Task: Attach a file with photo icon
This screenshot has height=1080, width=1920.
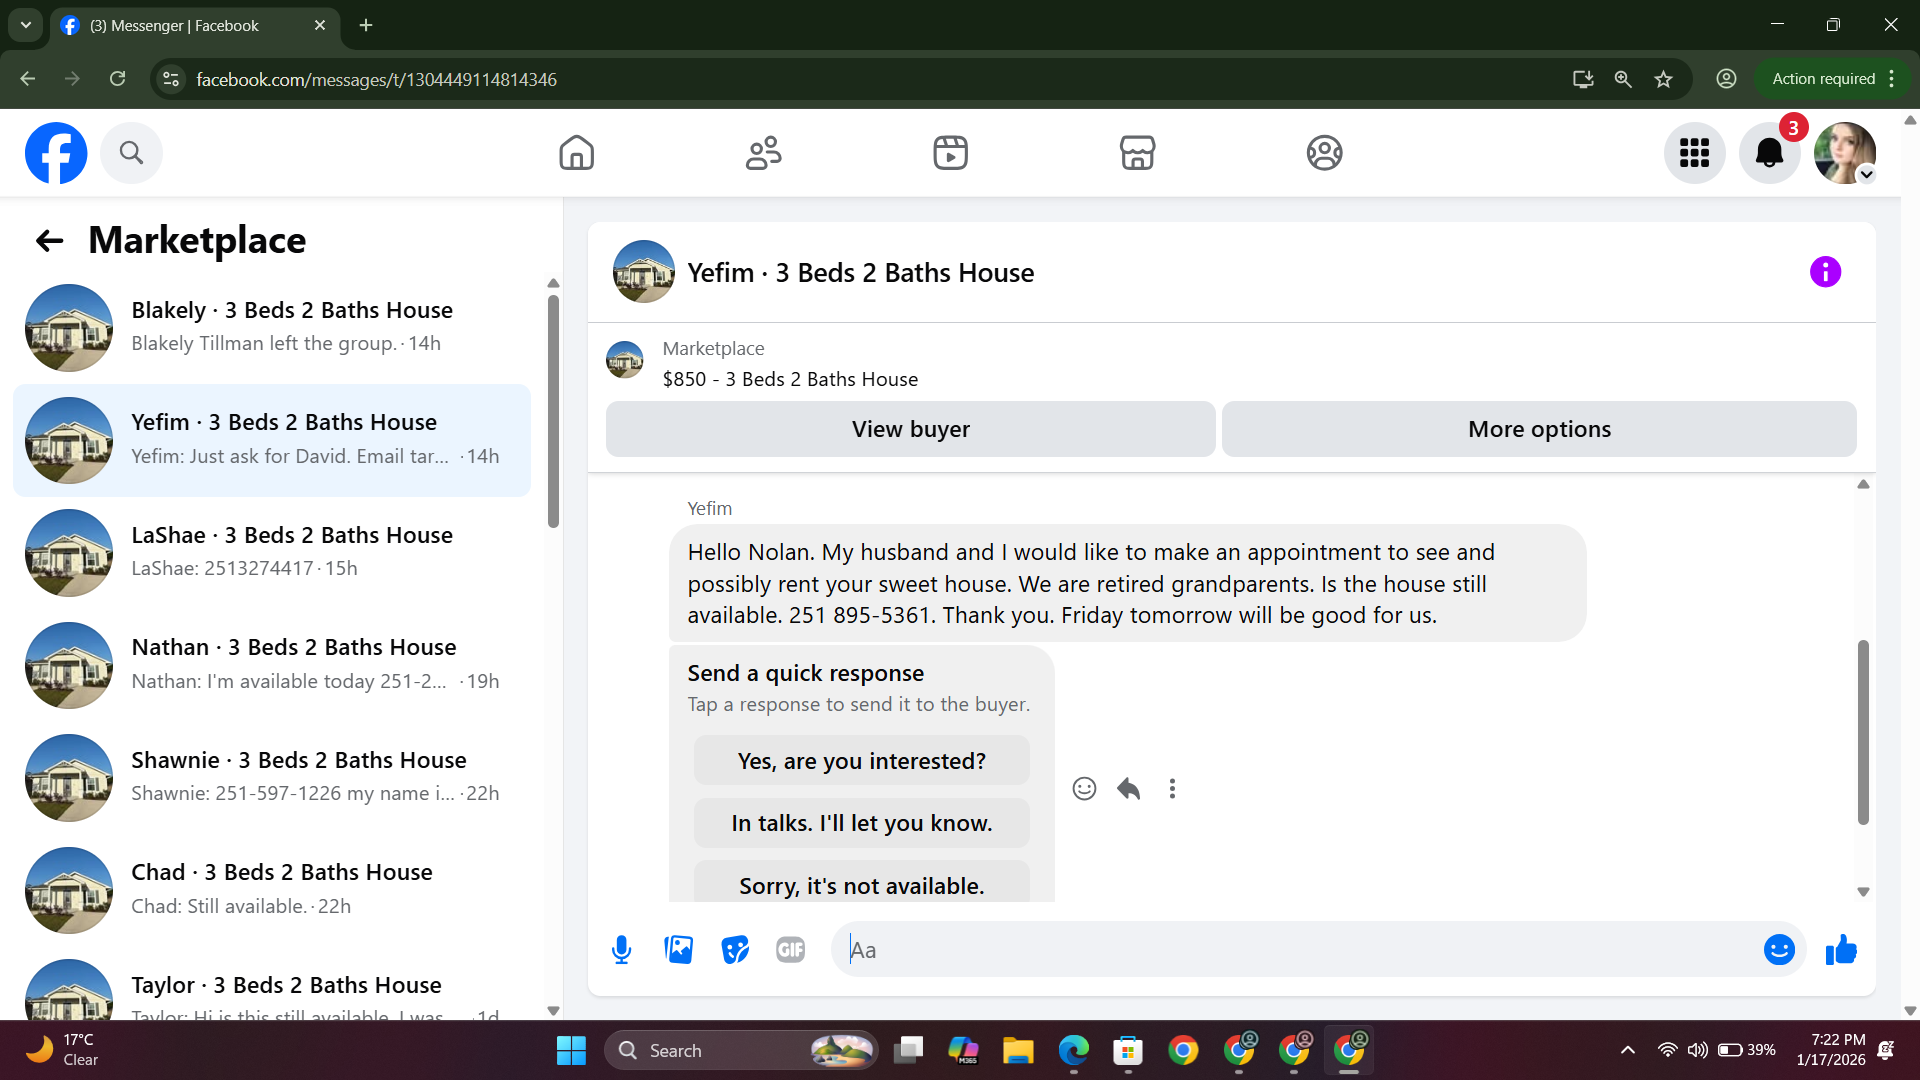Action: coord(678,949)
